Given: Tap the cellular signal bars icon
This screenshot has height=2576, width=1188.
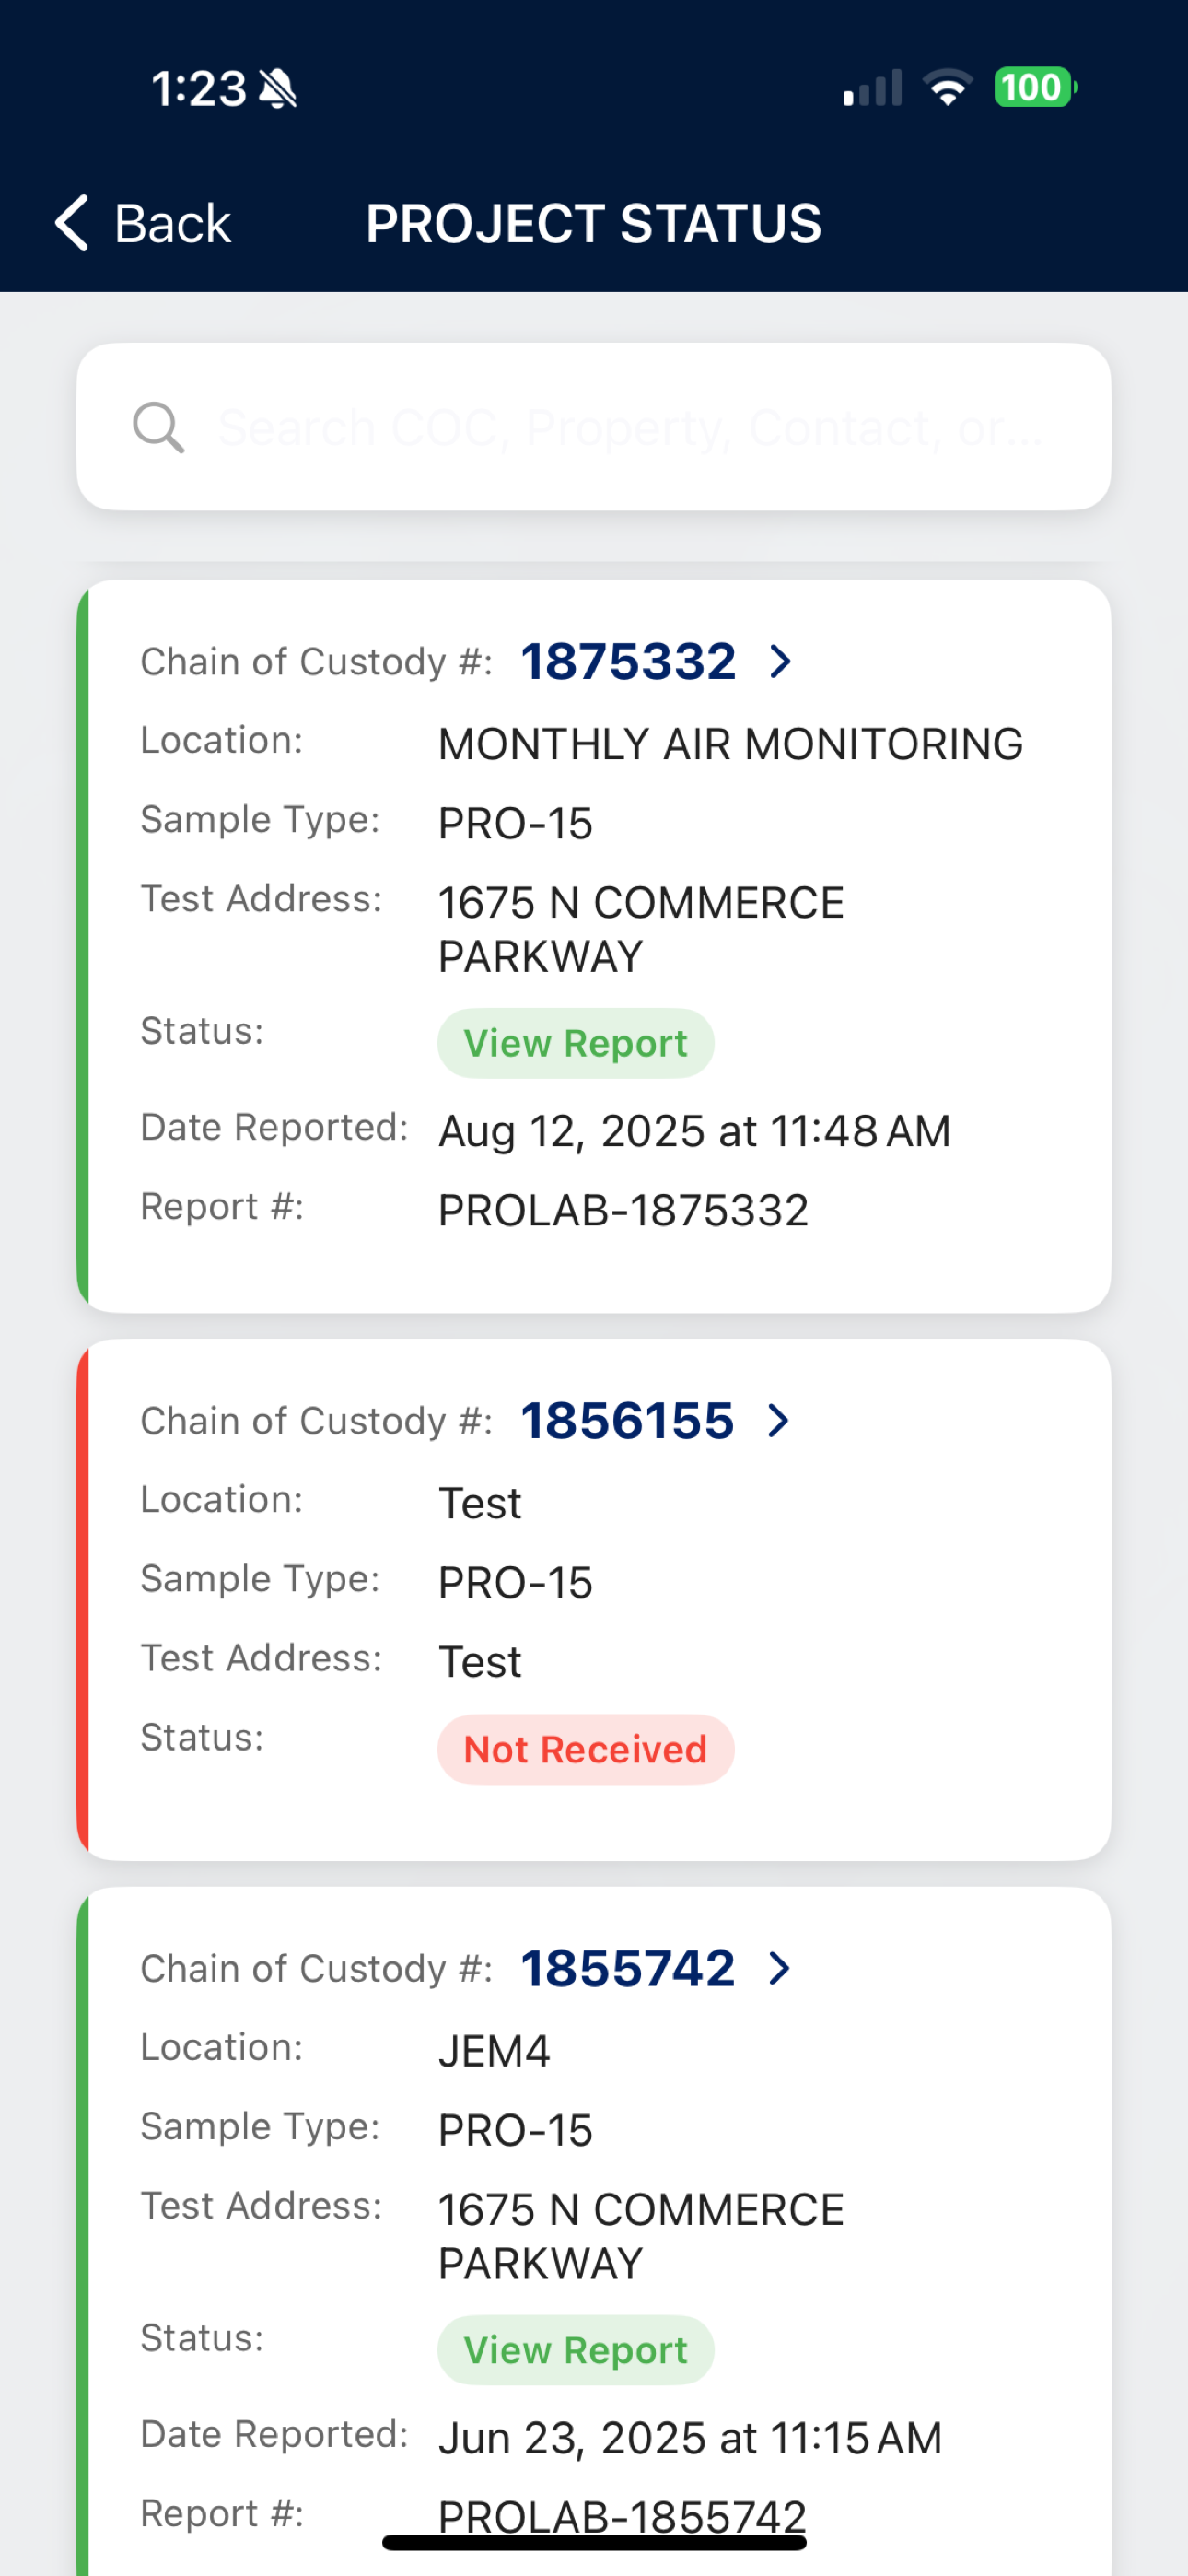Looking at the screenshot, I should click(872, 88).
